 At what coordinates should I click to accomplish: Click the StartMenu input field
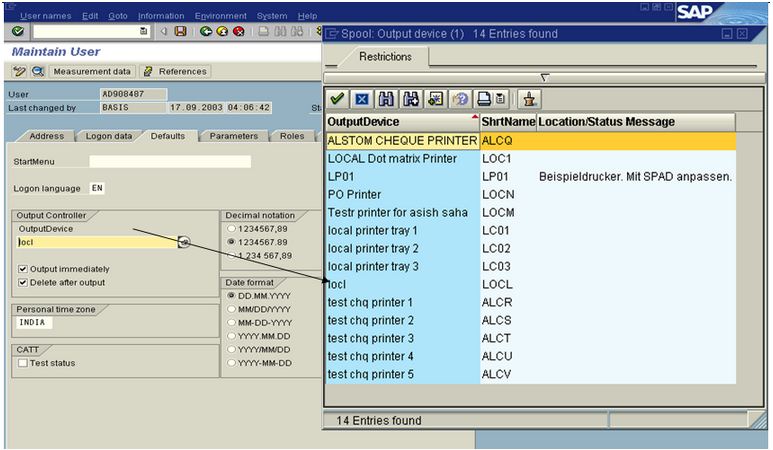[170, 162]
